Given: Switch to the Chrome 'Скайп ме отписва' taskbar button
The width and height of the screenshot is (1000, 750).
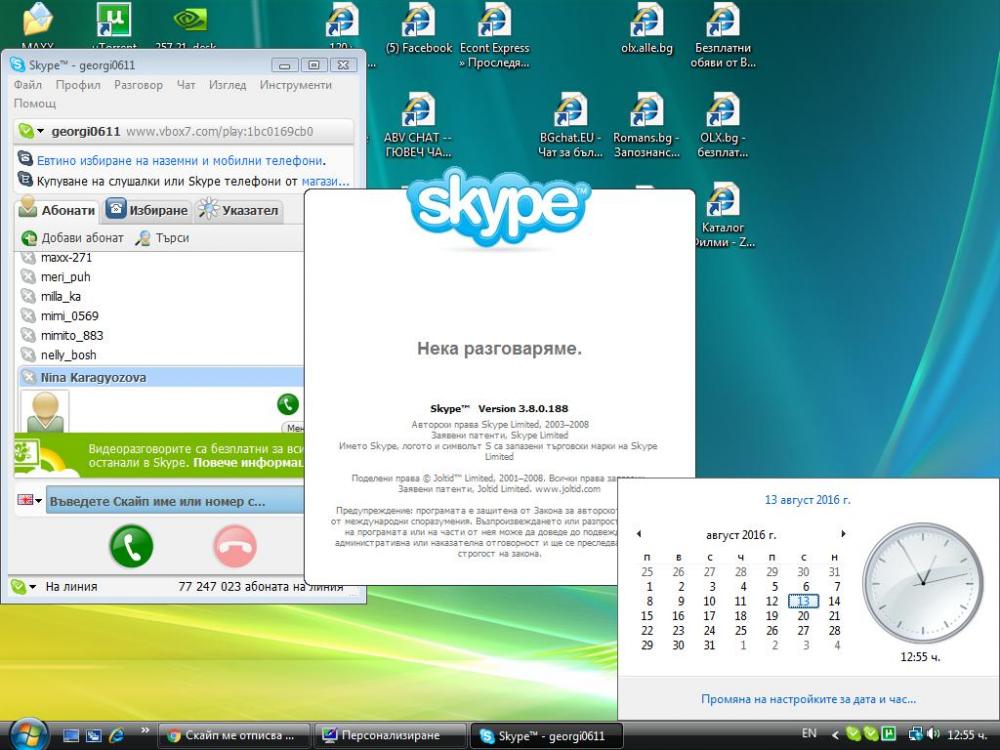Looking at the screenshot, I should [233, 735].
